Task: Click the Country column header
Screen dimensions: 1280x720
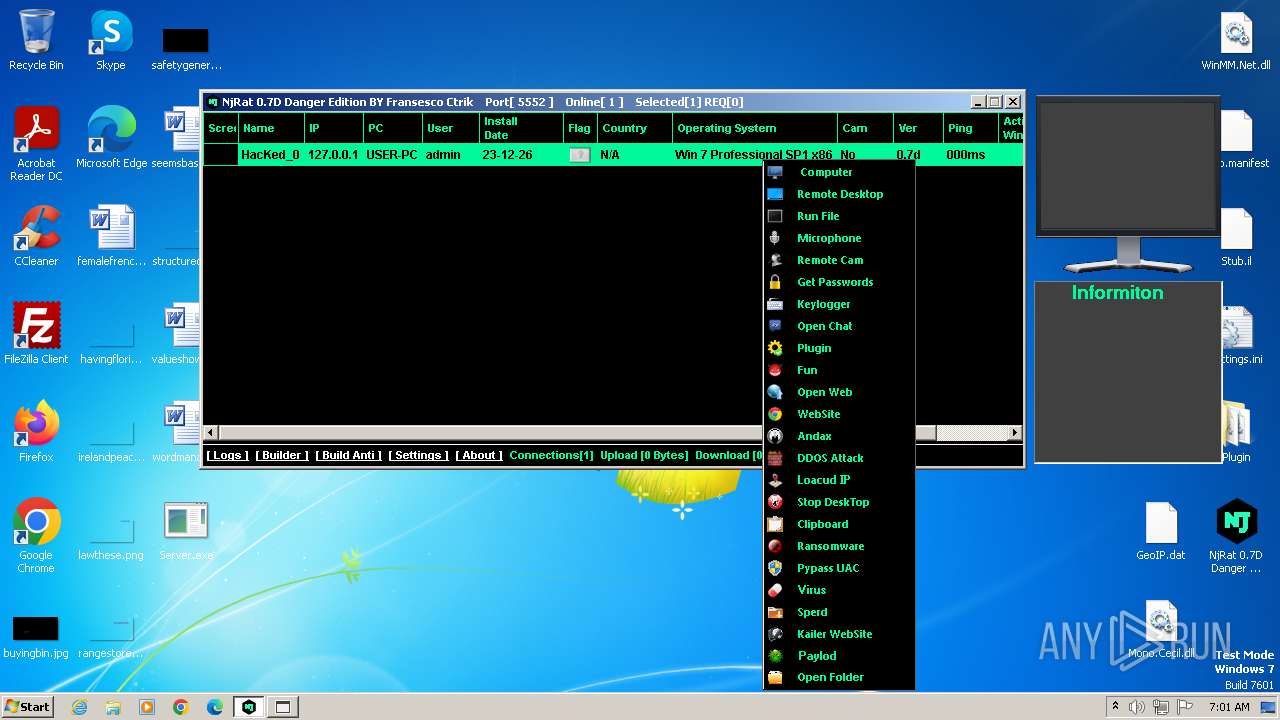Action: pos(634,128)
